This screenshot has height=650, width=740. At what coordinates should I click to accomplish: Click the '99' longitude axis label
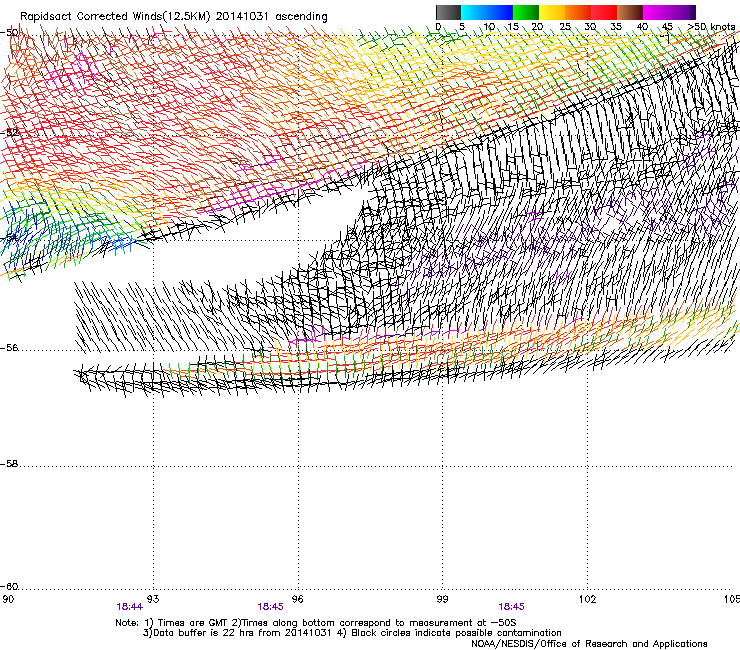(x=442, y=599)
